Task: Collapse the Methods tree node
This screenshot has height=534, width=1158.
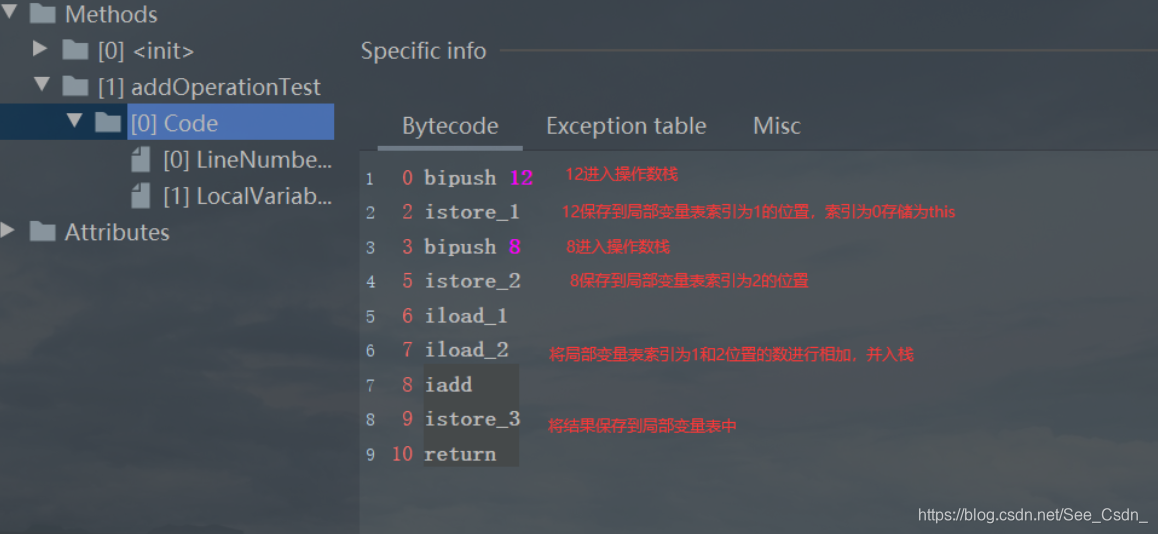Action: tap(9, 13)
